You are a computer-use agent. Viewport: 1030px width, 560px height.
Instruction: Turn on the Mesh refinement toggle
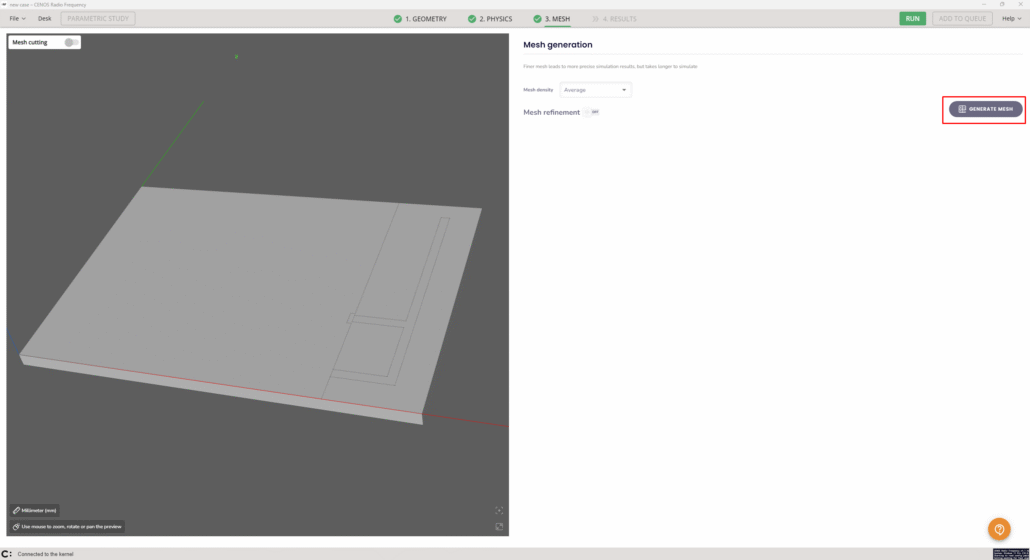tap(593, 112)
